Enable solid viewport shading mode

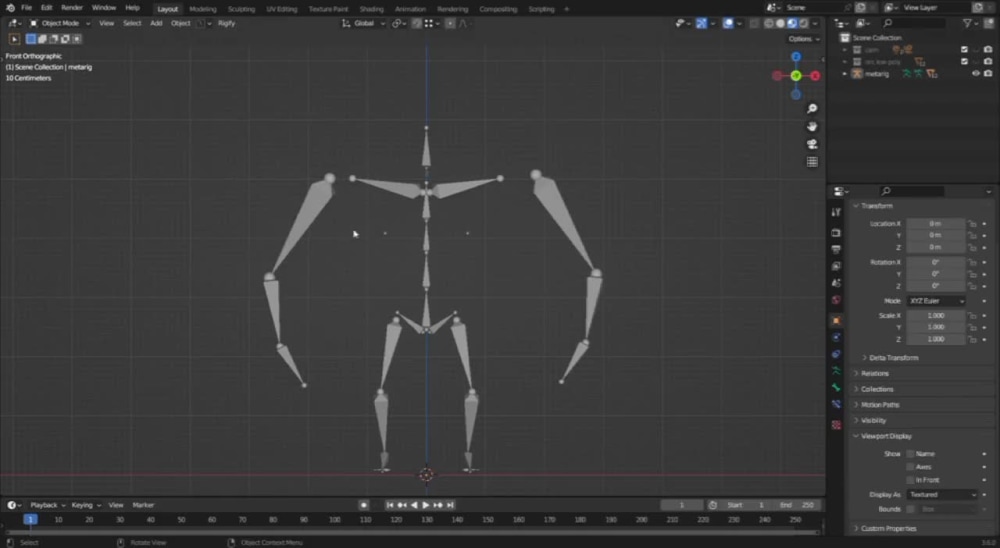click(780, 24)
